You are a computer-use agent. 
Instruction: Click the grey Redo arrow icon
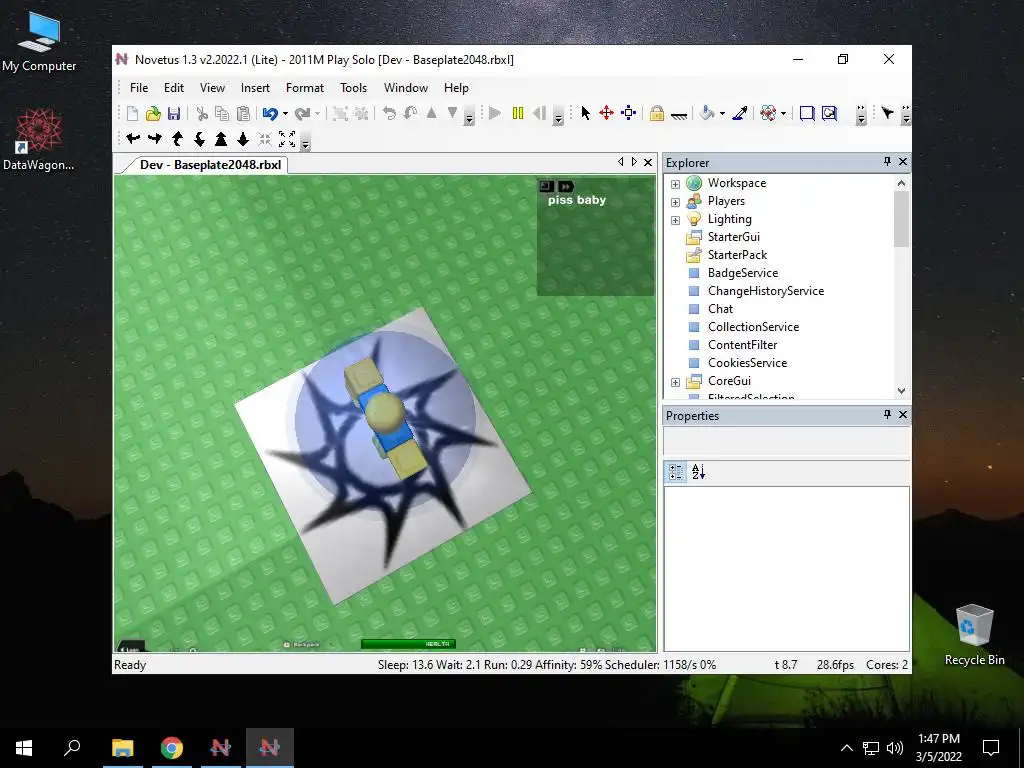(x=302, y=114)
